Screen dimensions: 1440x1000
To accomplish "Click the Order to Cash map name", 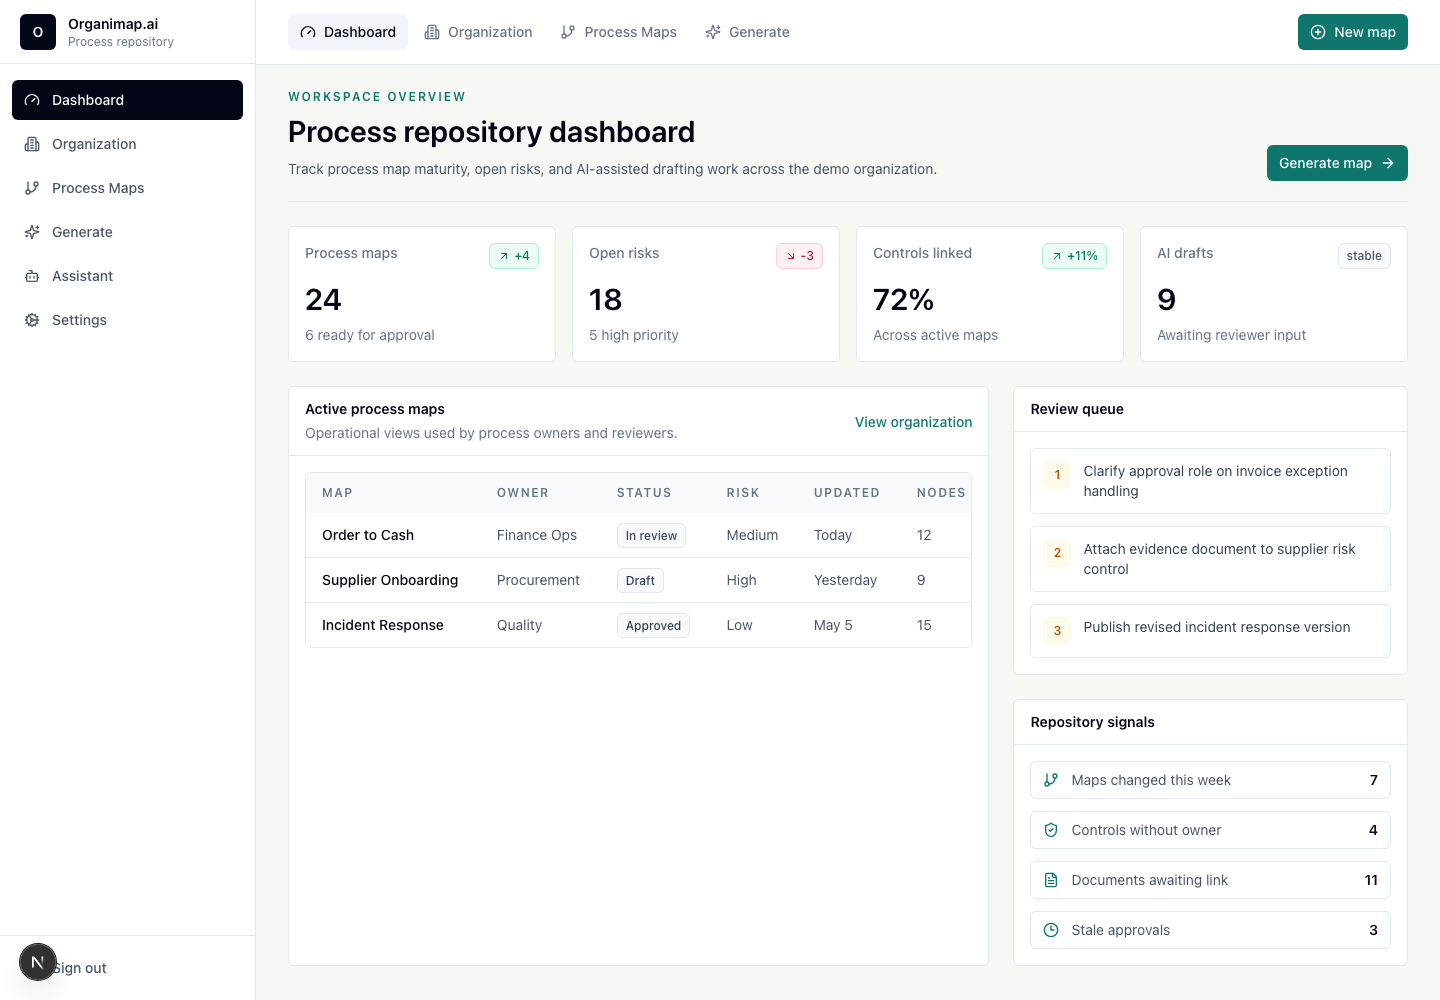I will 368,535.
